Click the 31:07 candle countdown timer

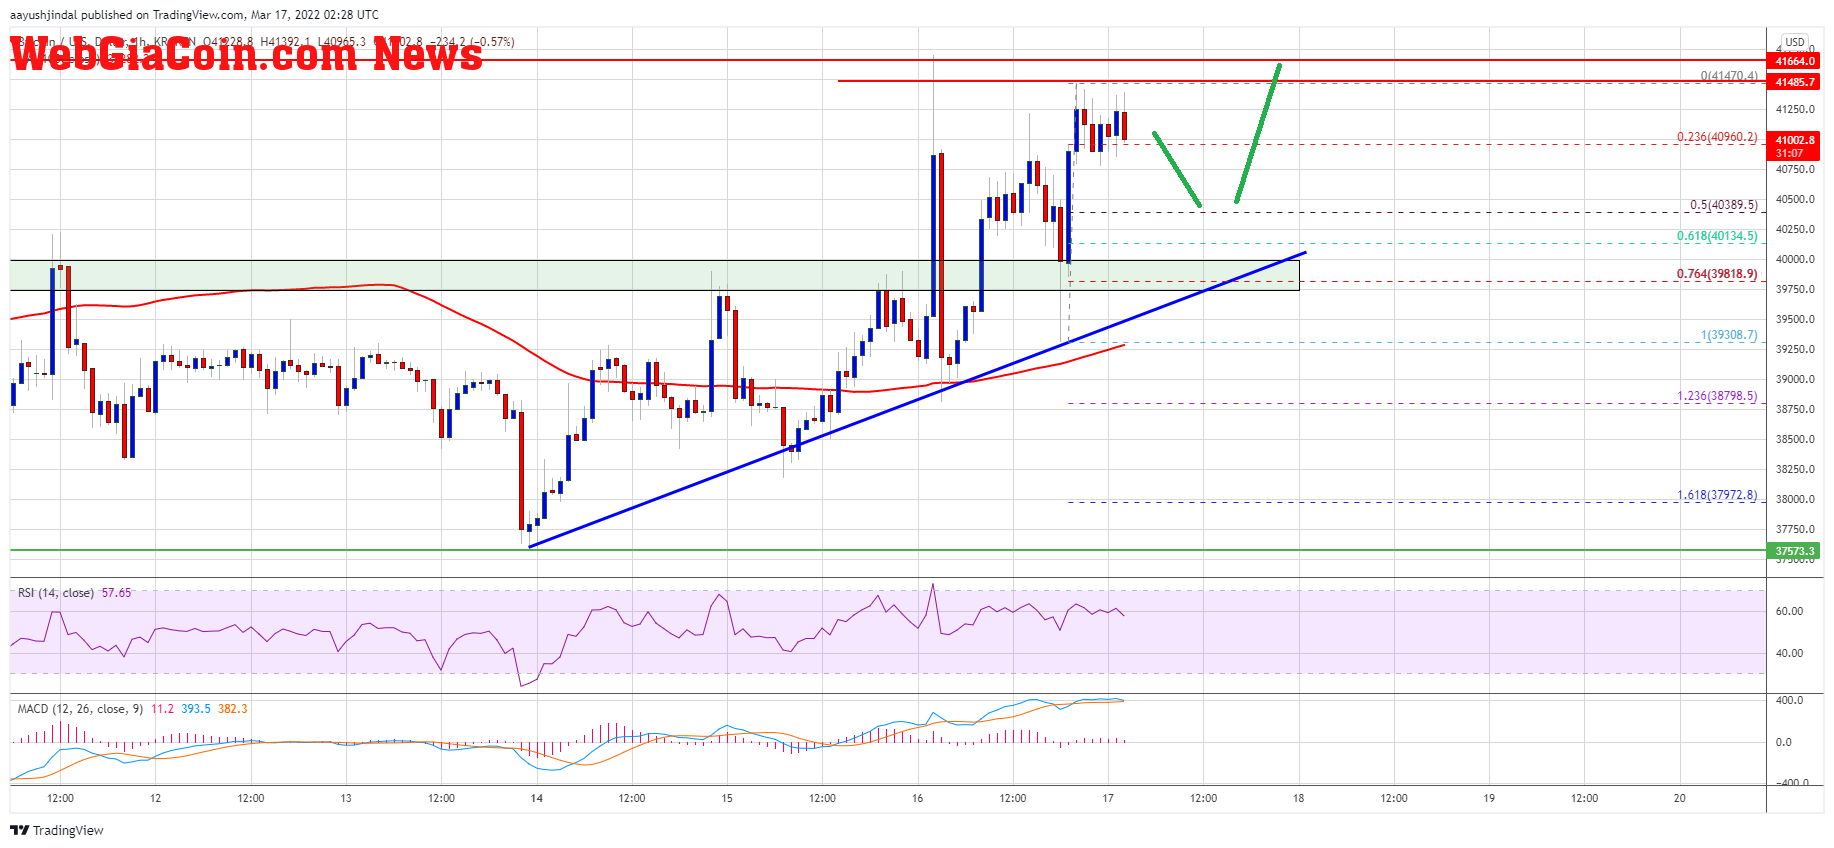tap(1790, 153)
